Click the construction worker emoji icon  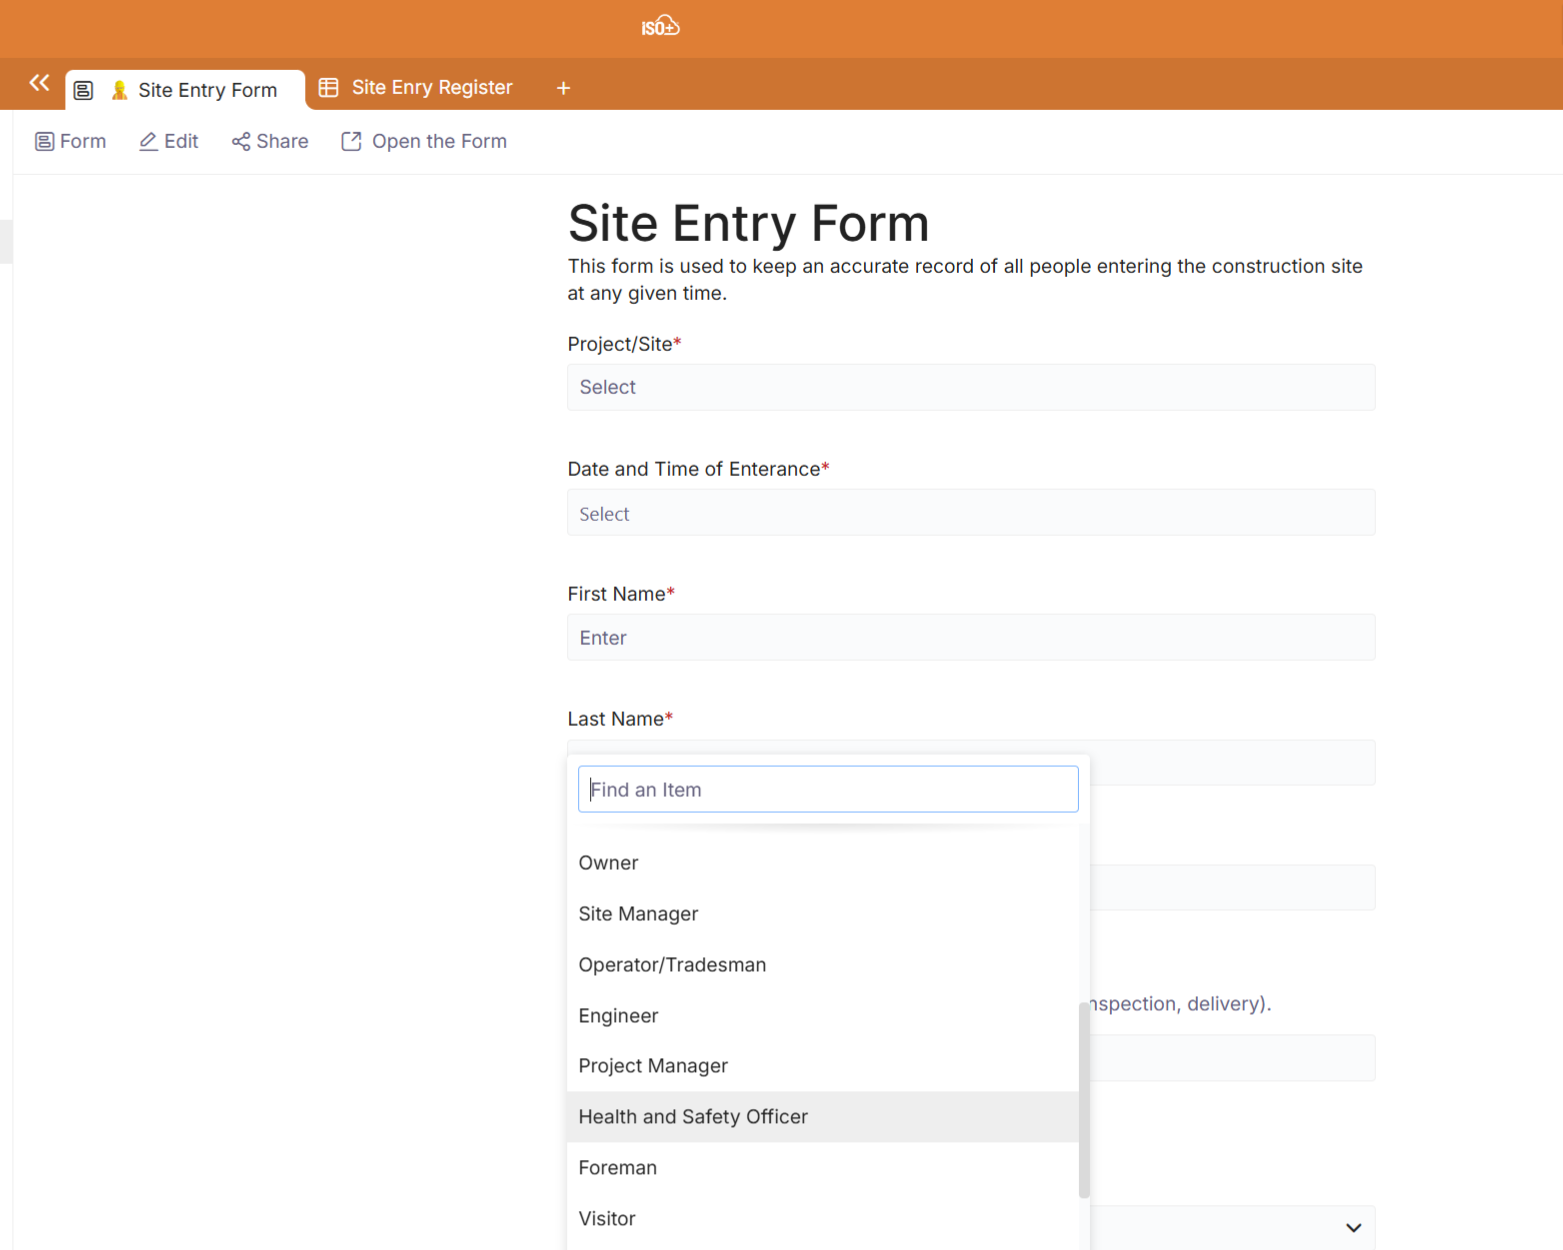(119, 90)
